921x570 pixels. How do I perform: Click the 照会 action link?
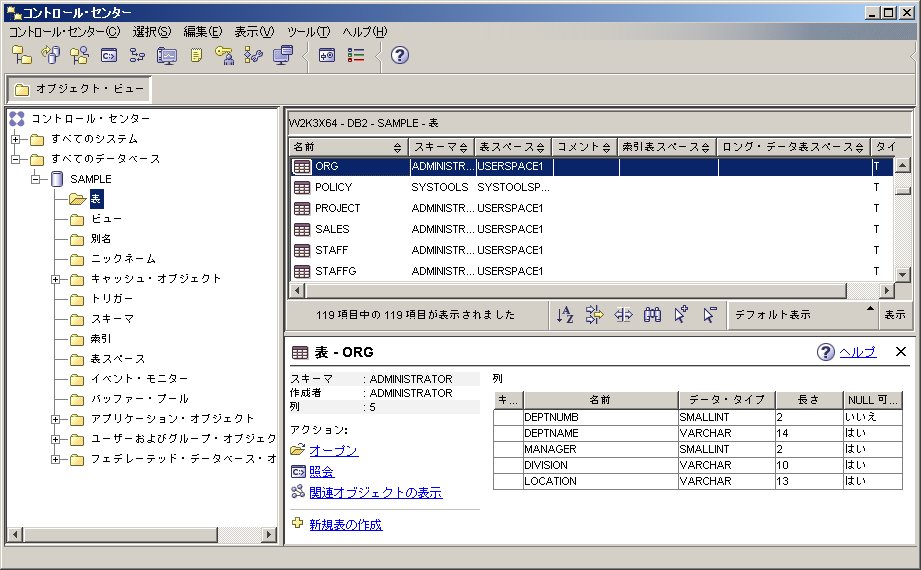321,472
